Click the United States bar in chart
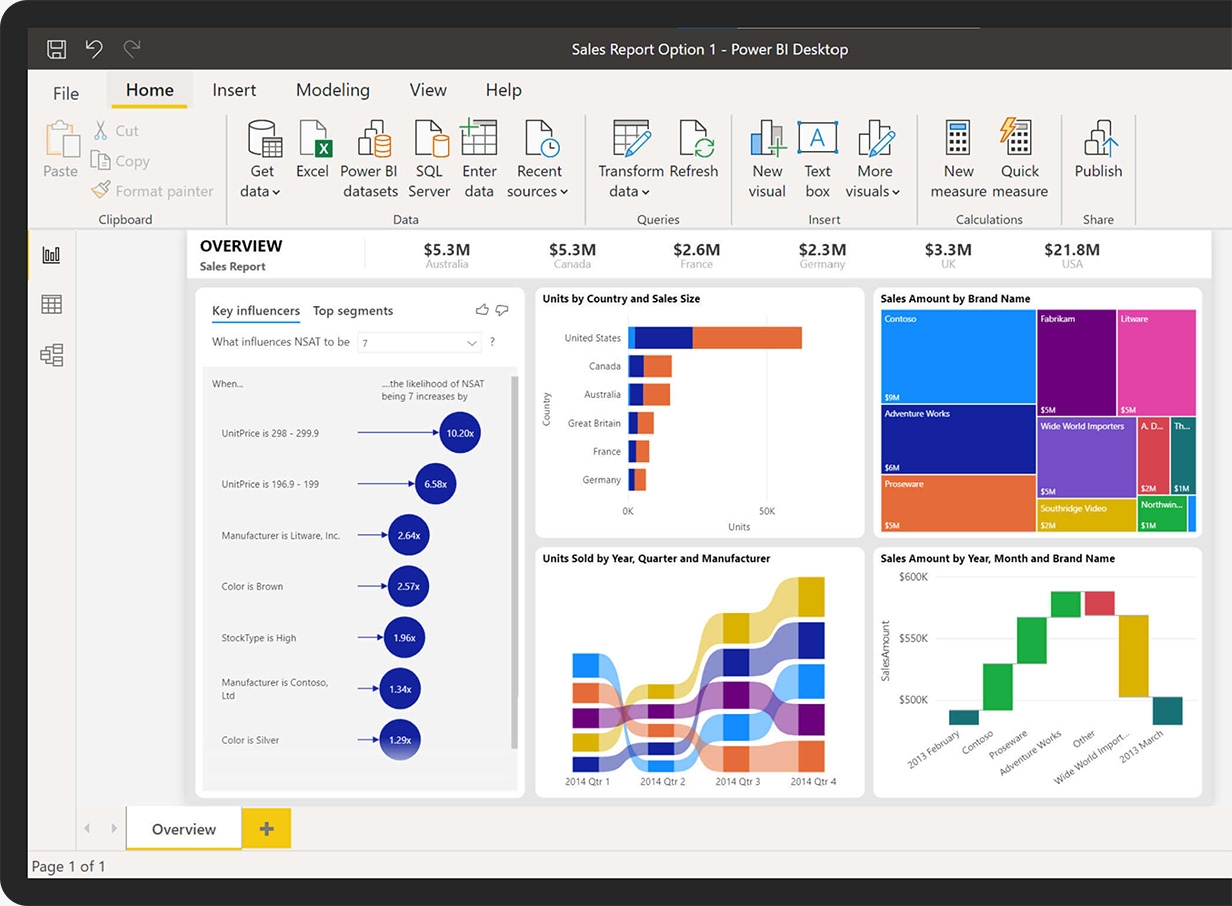 pyautogui.click(x=715, y=338)
